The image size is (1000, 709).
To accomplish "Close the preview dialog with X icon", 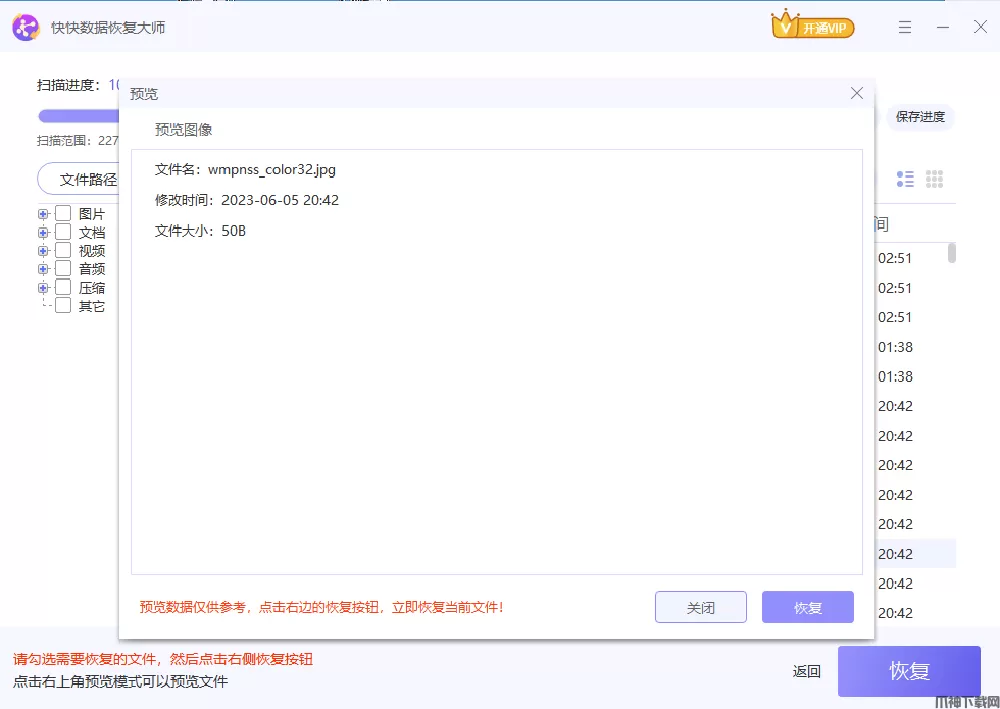I will point(857,93).
